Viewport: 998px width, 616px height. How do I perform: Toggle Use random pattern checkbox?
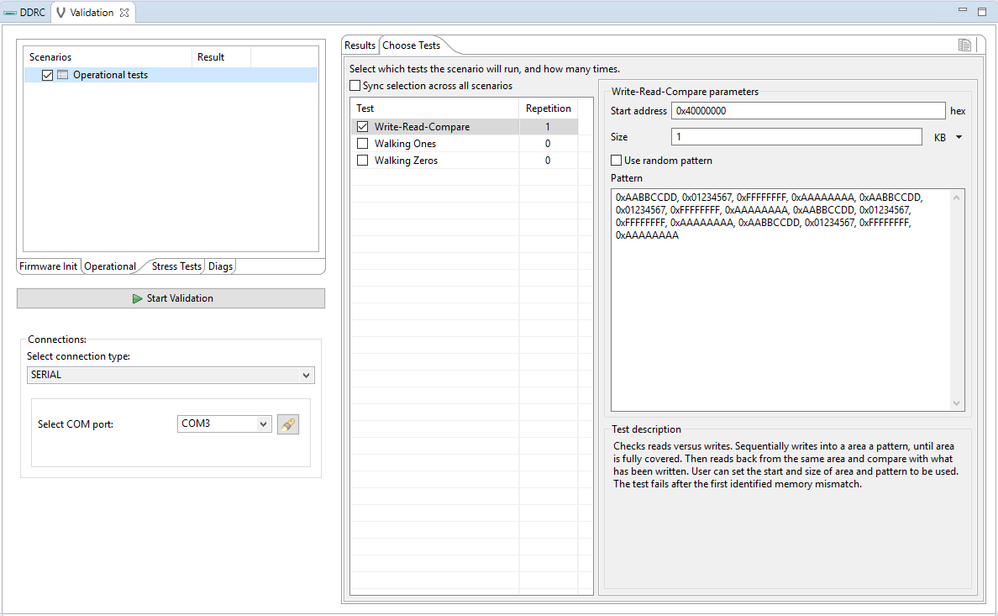(616, 160)
